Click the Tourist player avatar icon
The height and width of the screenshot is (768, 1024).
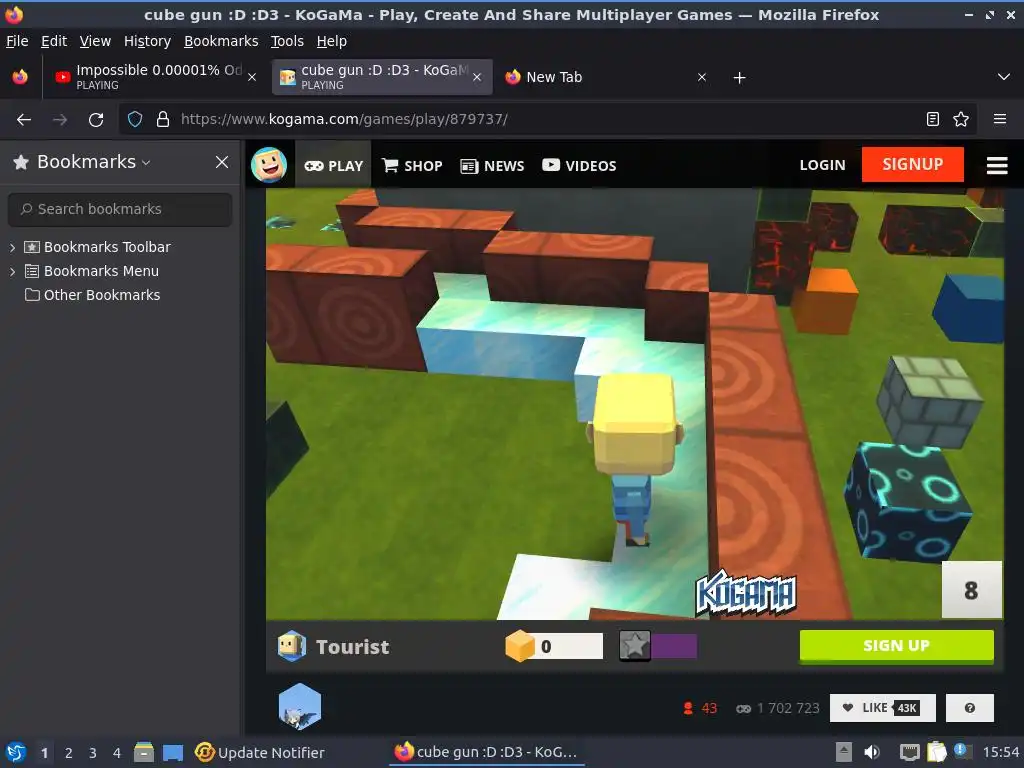click(291, 646)
